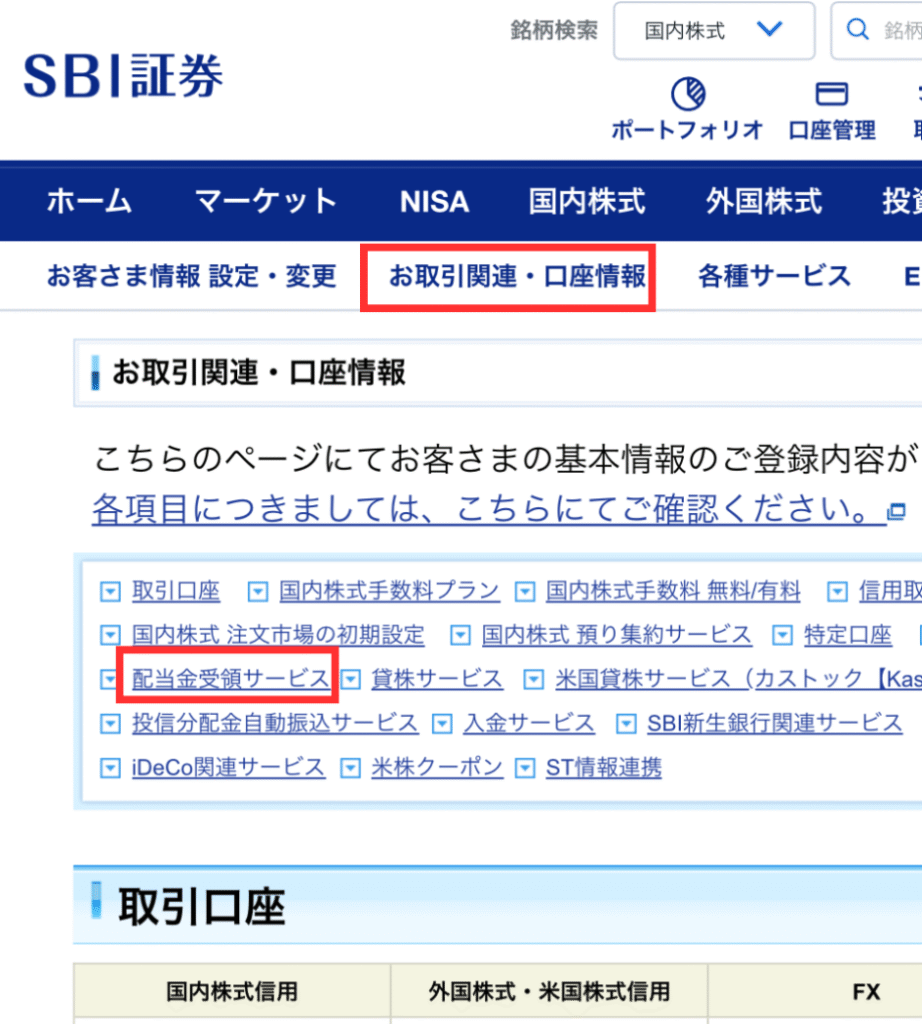
Task: Click the SBI証券 logo
Action: [123, 75]
